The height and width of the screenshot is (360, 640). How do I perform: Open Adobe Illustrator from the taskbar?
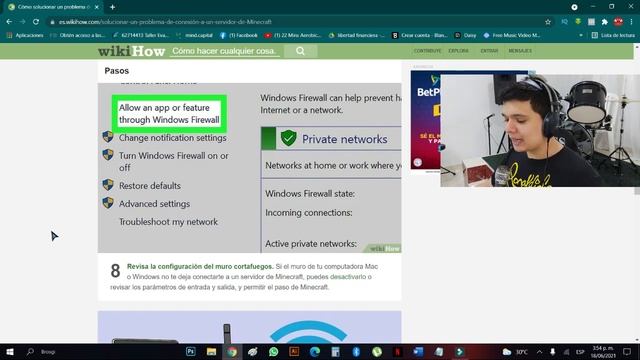tap(294, 351)
